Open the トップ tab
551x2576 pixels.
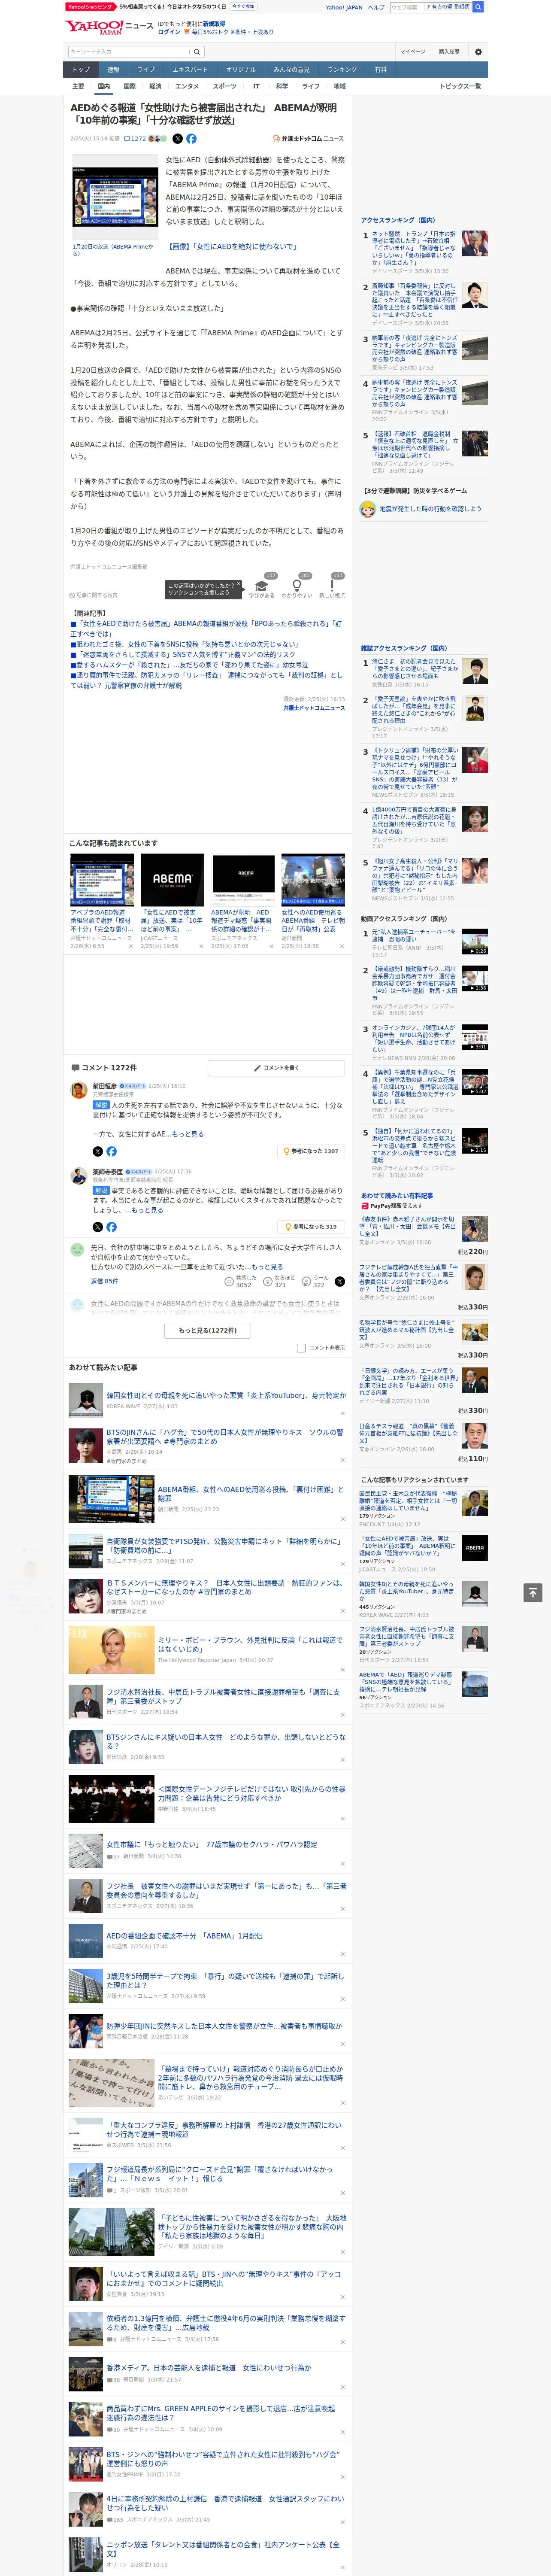point(81,70)
